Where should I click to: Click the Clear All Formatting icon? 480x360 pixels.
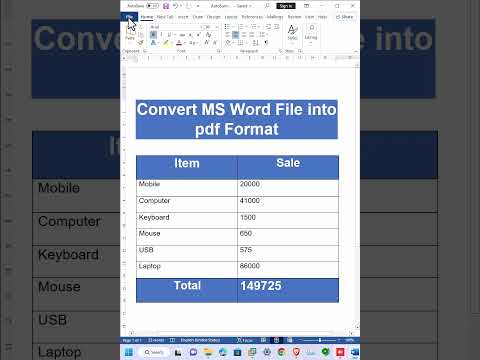tap(209, 35)
